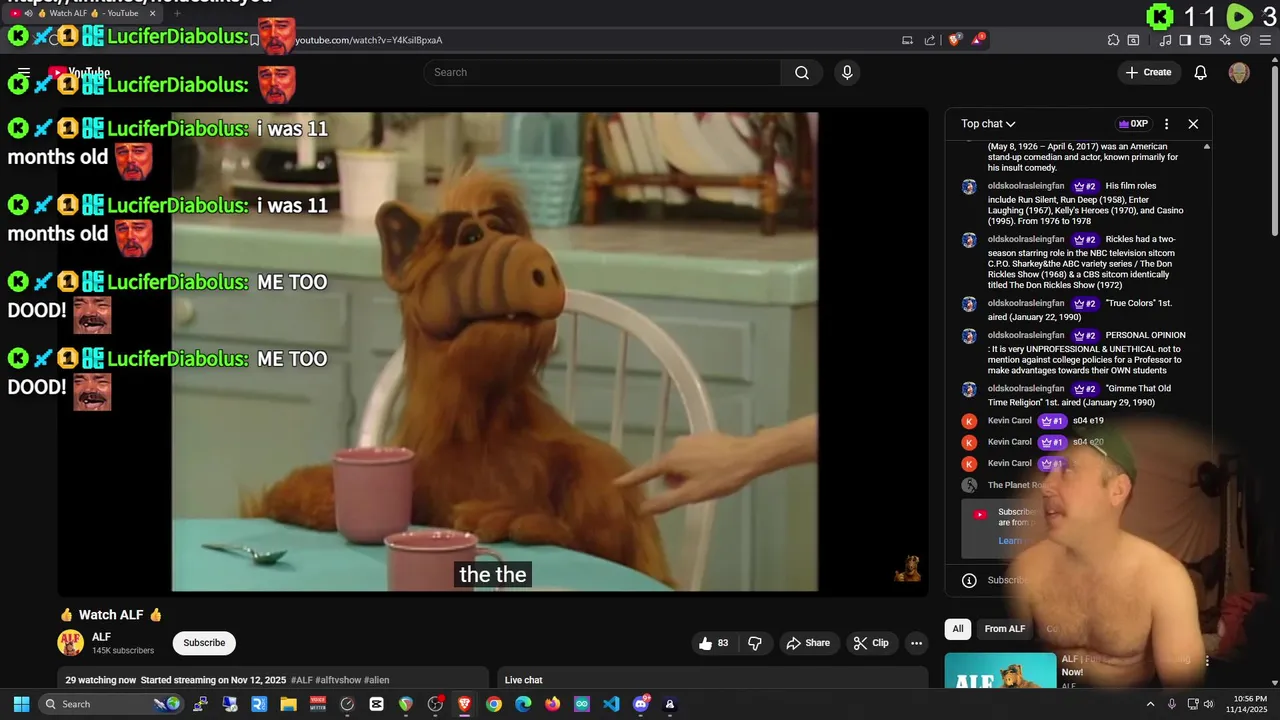Viewport: 1280px width, 720px height.
Task: Open the browser extensions puzzle icon
Action: pyautogui.click(x=1113, y=40)
